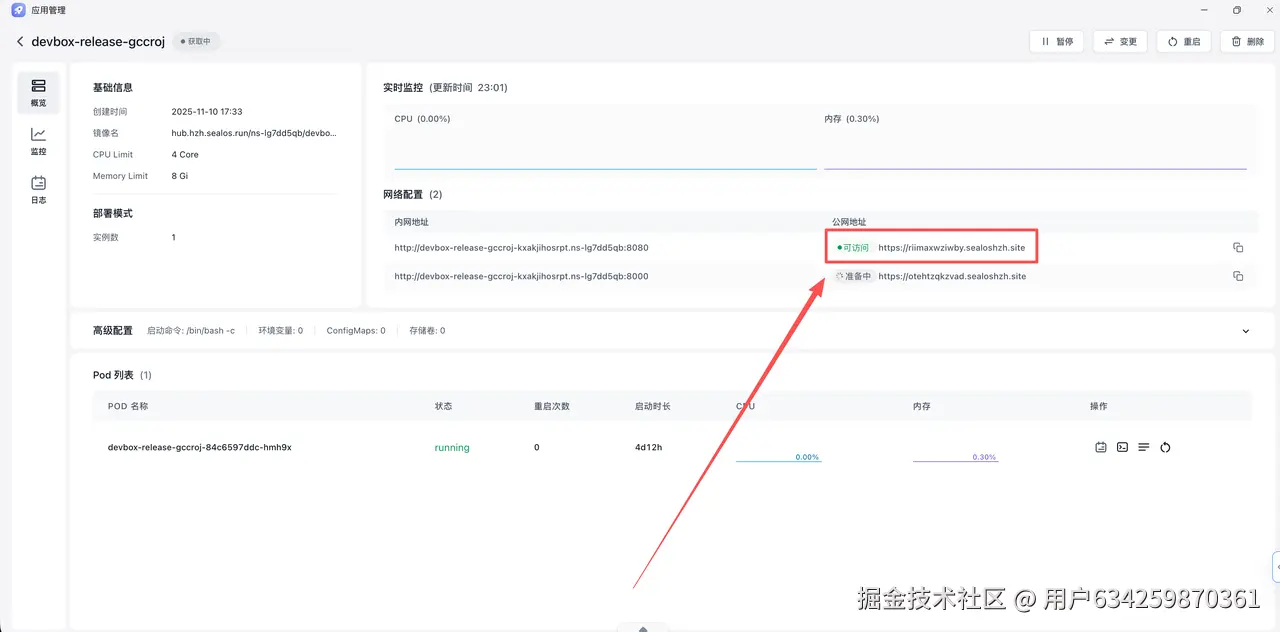Open the pod terminal icon
Image resolution: width=1280 pixels, height=632 pixels.
(1122, 448)
